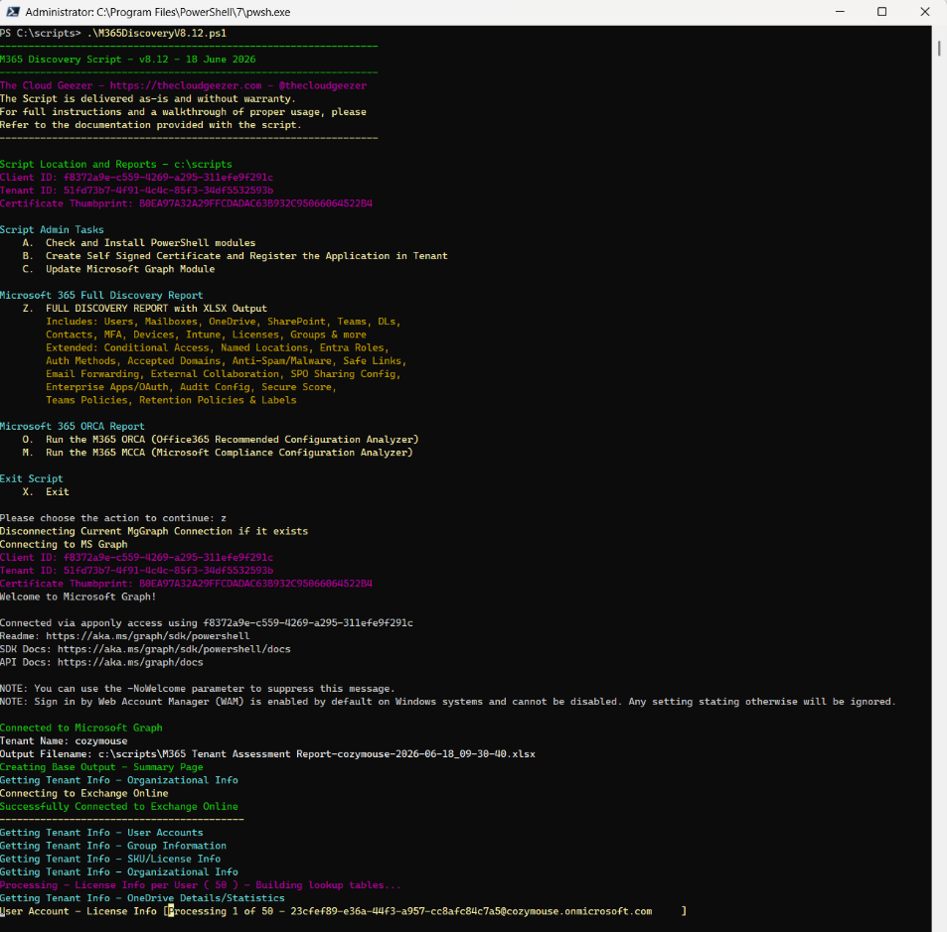
Task: Click the 'Microsoft 365 ORCA Report' heading
Action: pyautogui.click(x=72, y=426)
